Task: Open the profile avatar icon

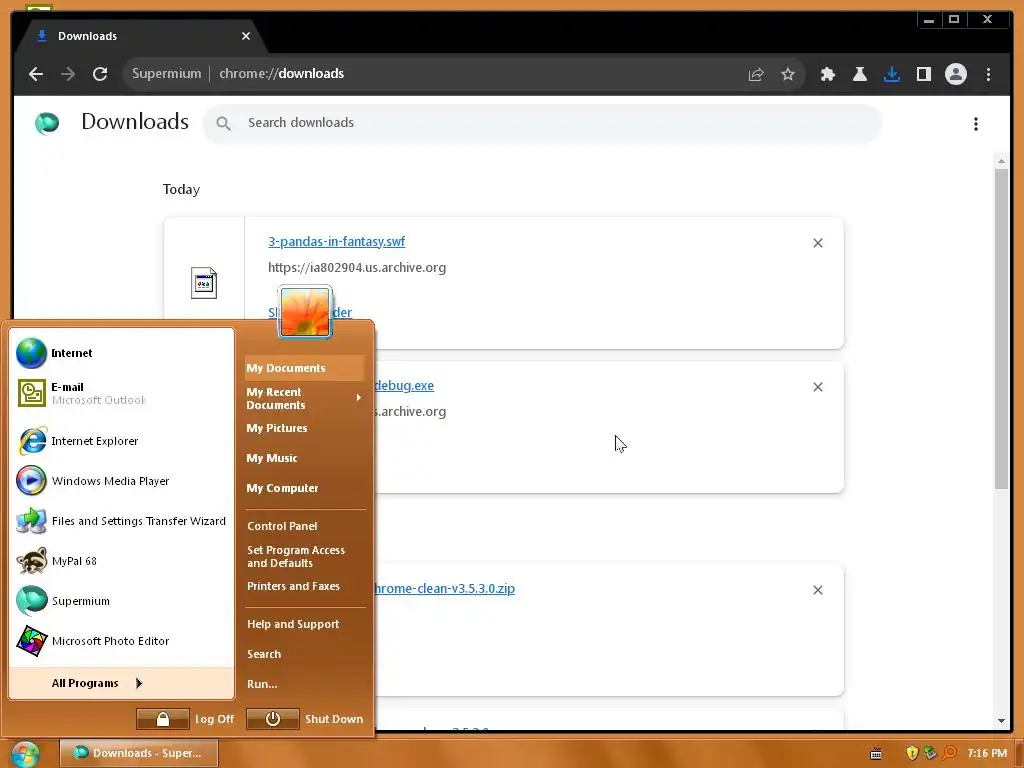Action: coord(955,74)
